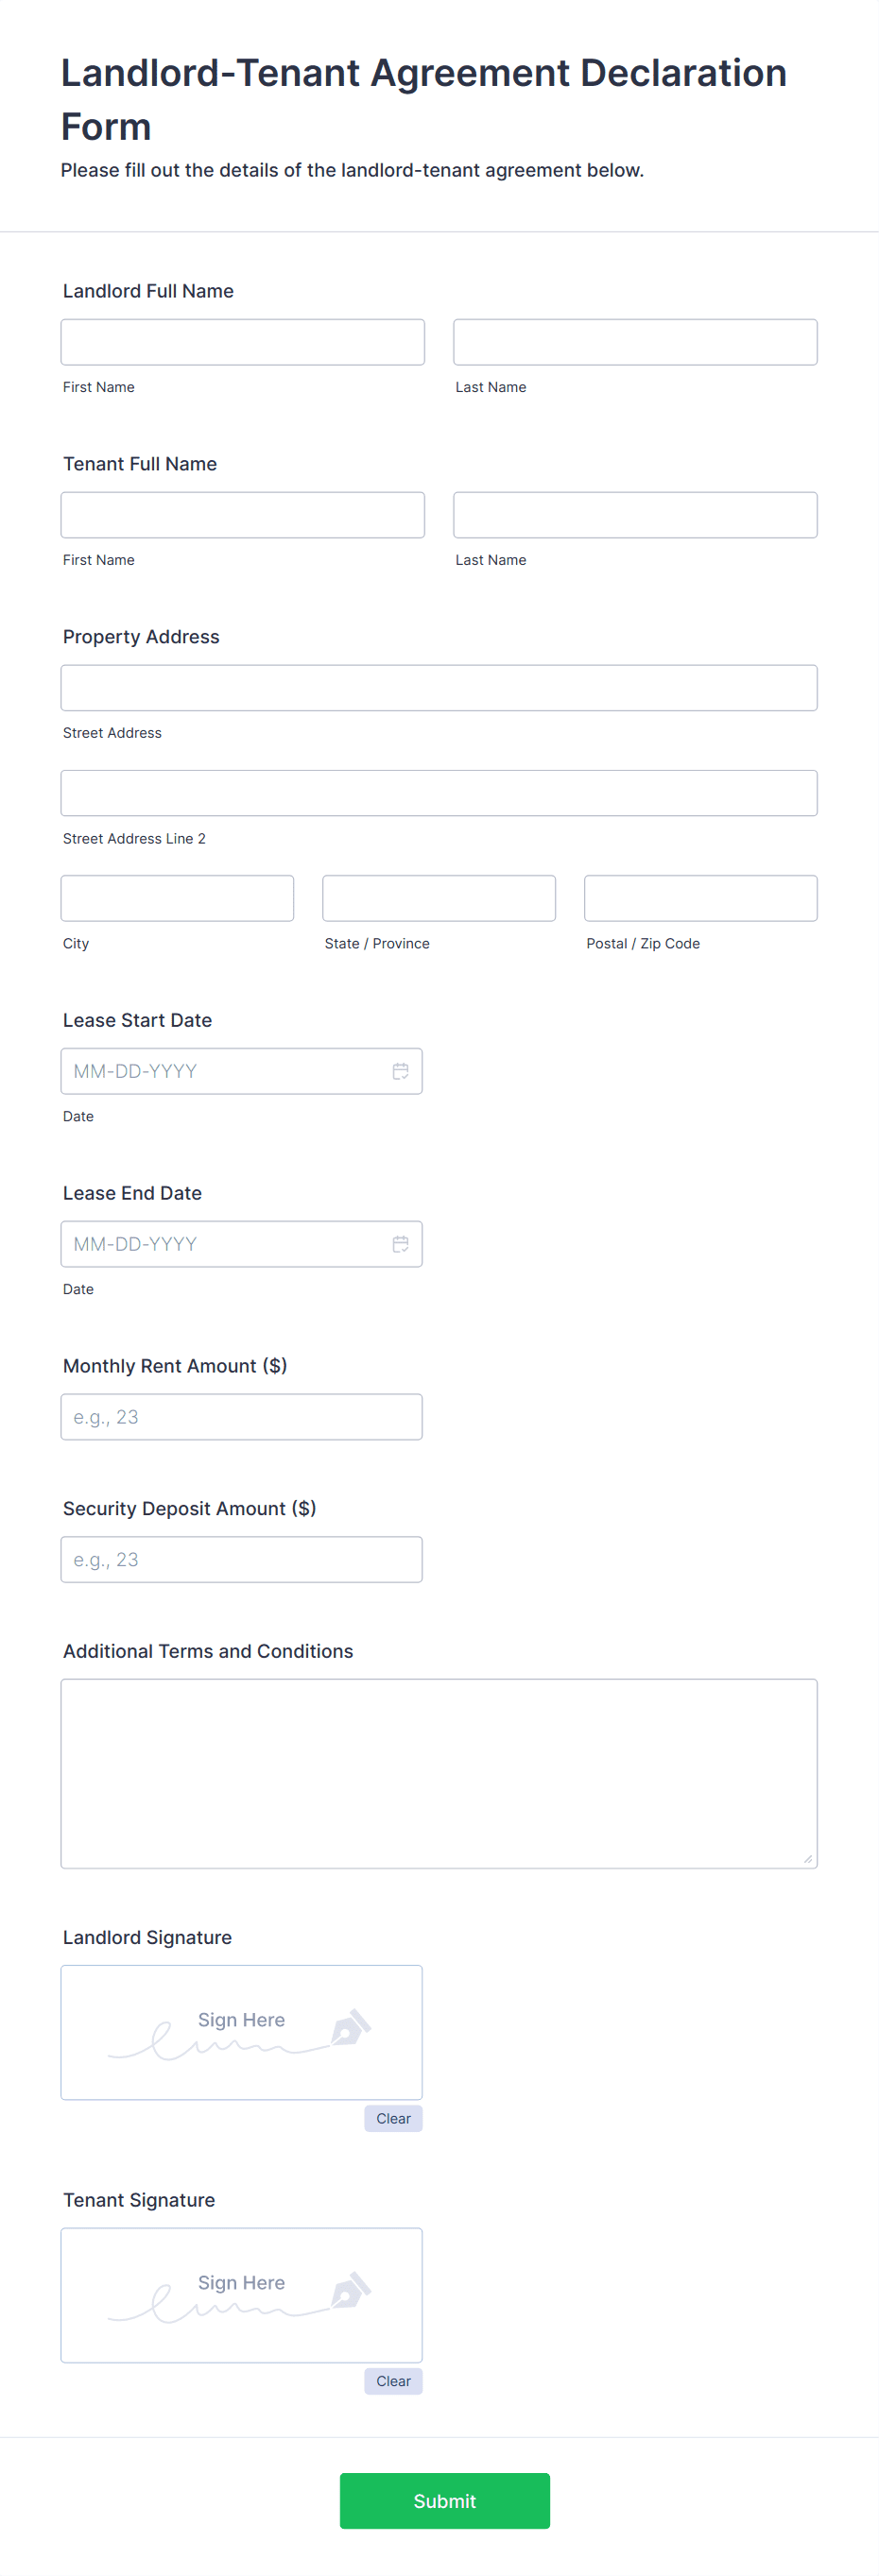Select the Security Deposit Amount field
The width and height of the screenshot is (879, 2576).
click(x=241, y=1558)
